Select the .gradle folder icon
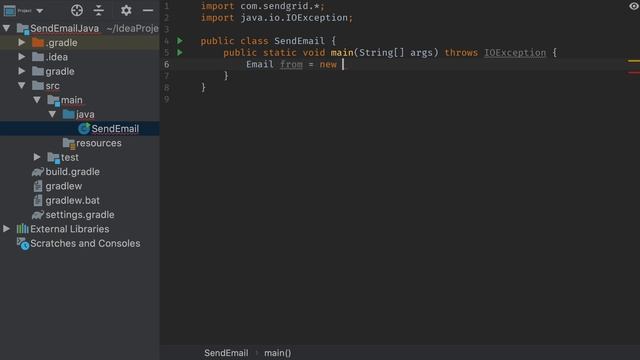Screen dimensions: 640x360 [38, 42]
